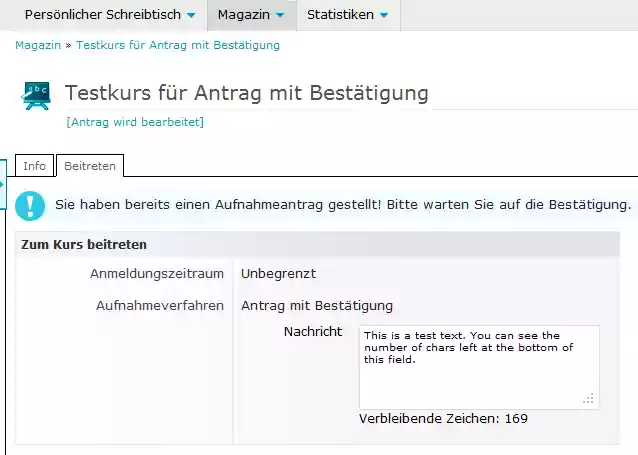
Task: Follow the Magazin breadcrumb link
Action: click(38, 45)
